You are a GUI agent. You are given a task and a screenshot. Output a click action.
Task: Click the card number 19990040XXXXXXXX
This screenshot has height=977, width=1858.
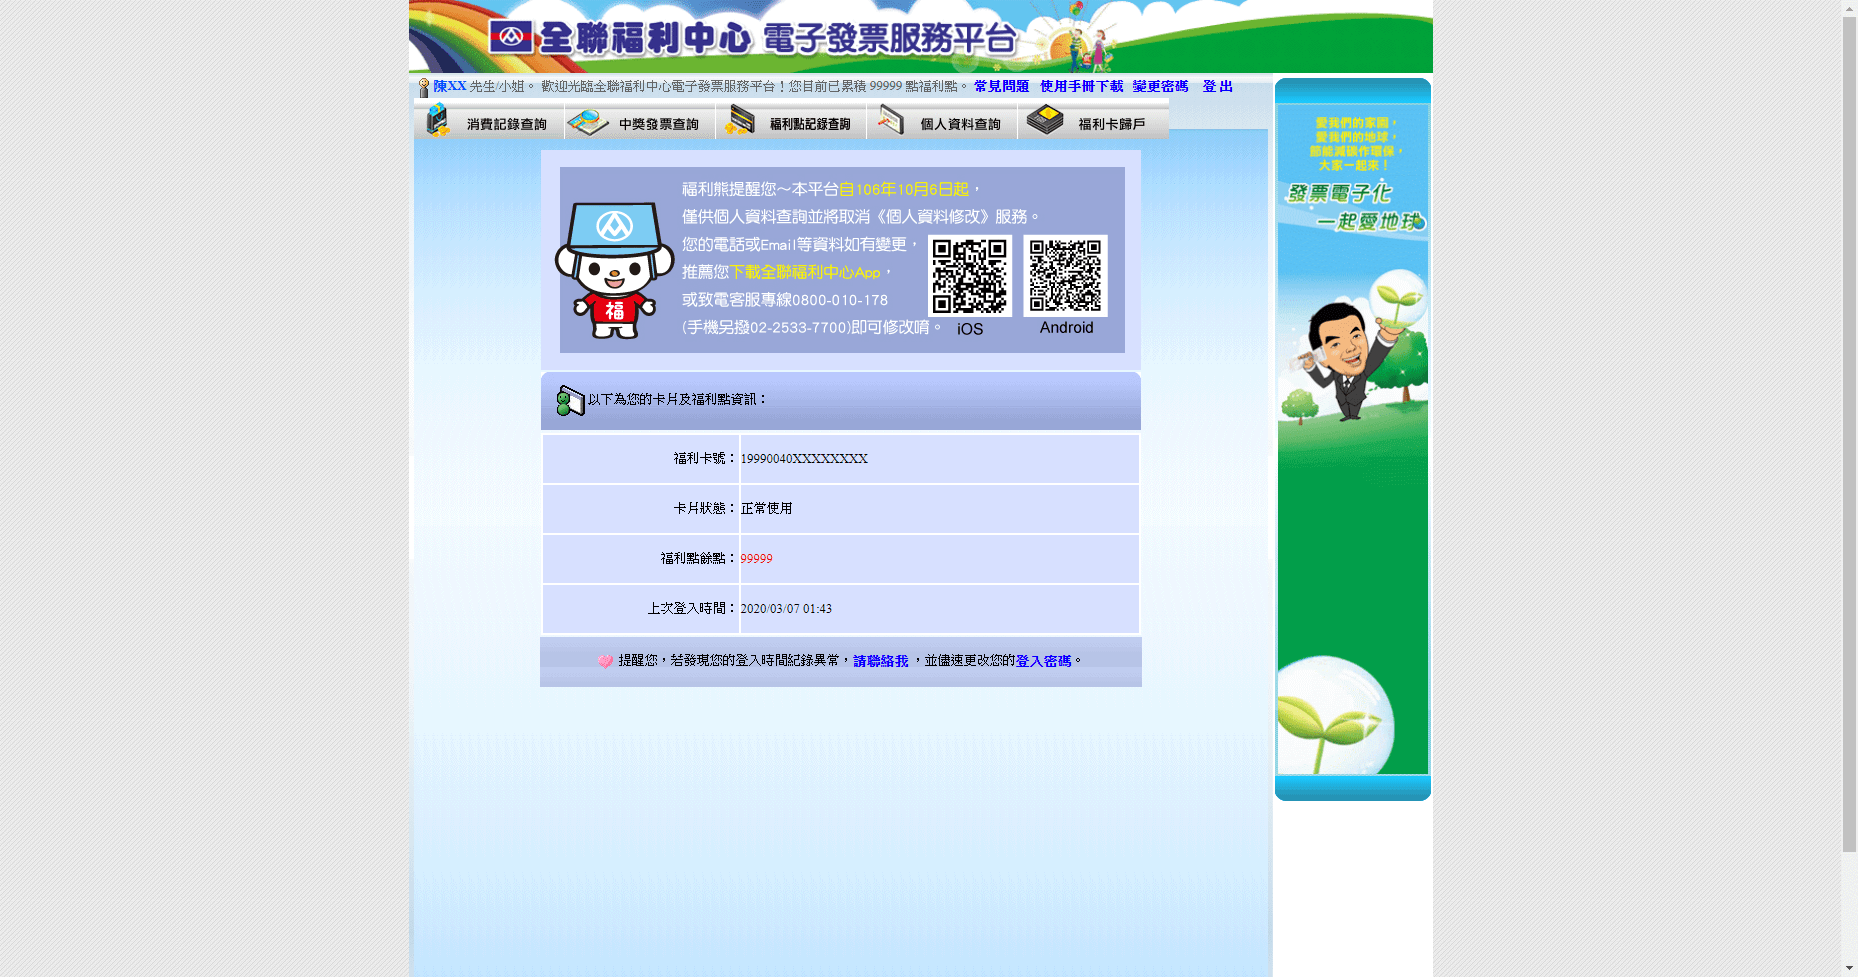pos(804,459)
